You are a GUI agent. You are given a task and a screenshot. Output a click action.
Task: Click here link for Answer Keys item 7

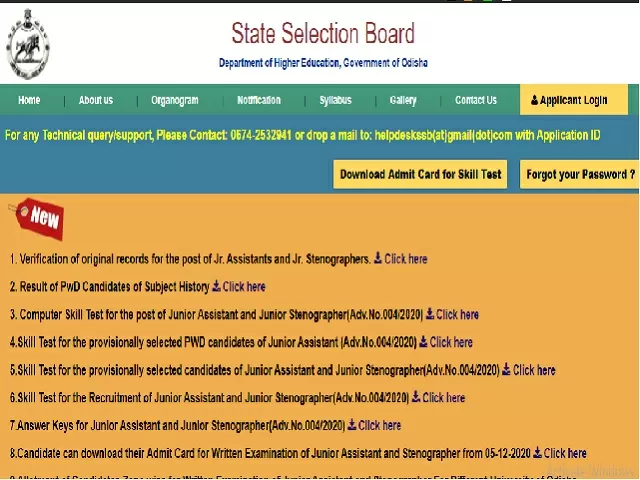click(380, 425)
